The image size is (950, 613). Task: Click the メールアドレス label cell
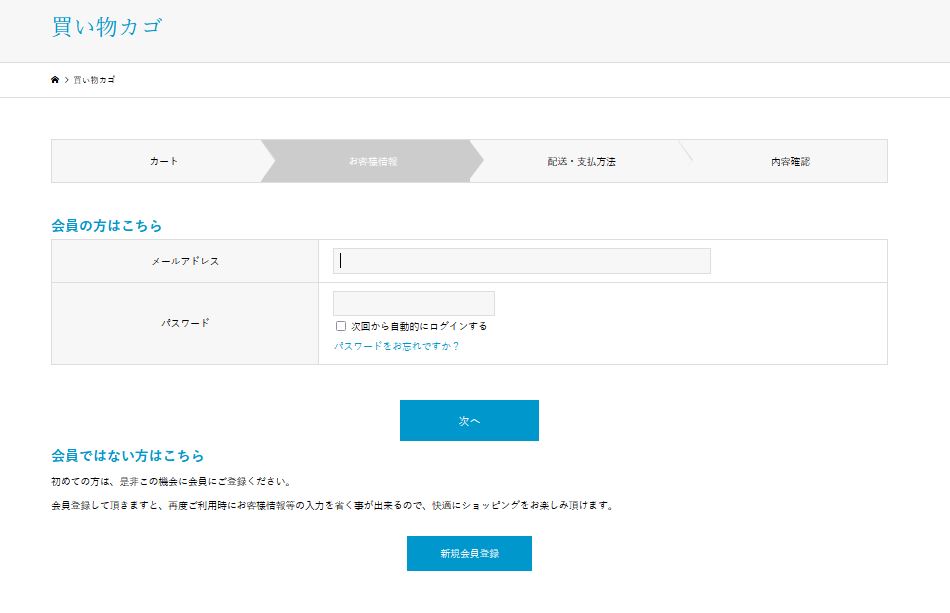tap(185, 261)
